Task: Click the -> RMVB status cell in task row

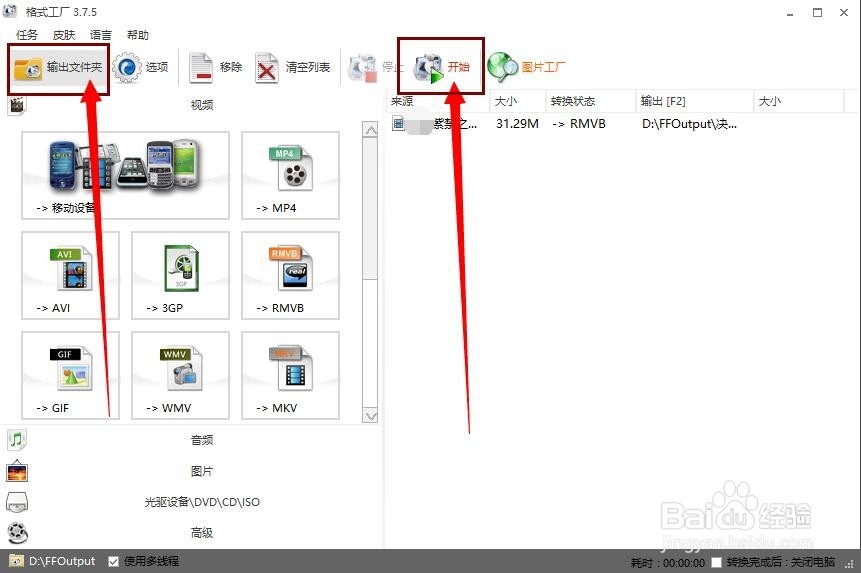Action: point(579,124)
